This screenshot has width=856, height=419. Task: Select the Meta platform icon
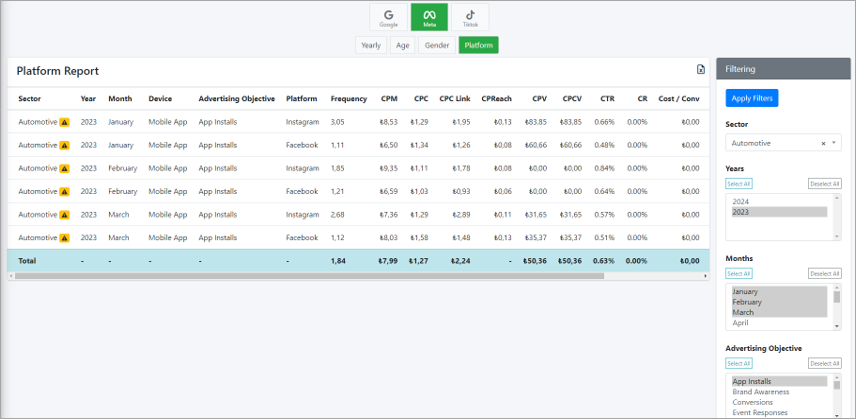pyautogui.click(x=430, y=17)
